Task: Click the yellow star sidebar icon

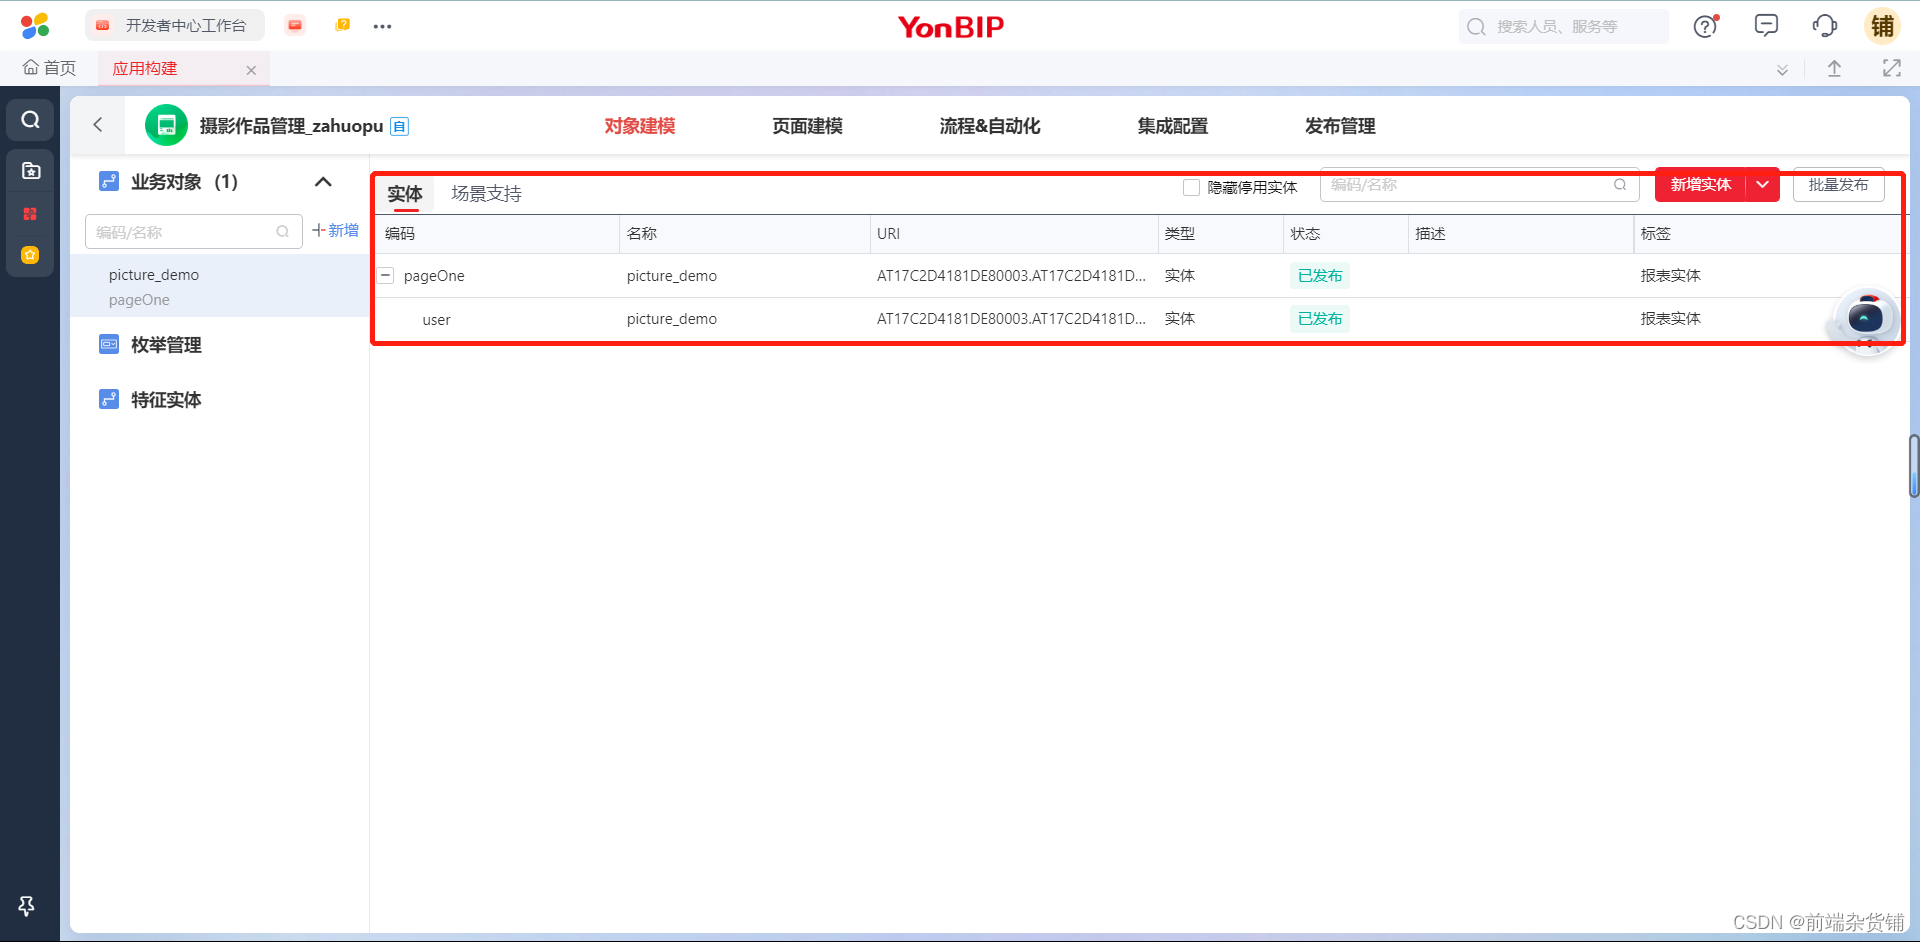Action: (30, 255)
